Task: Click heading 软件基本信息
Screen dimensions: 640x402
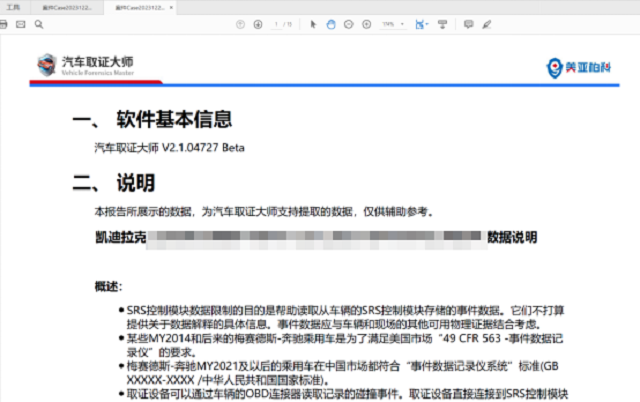Action: (174, 119)
